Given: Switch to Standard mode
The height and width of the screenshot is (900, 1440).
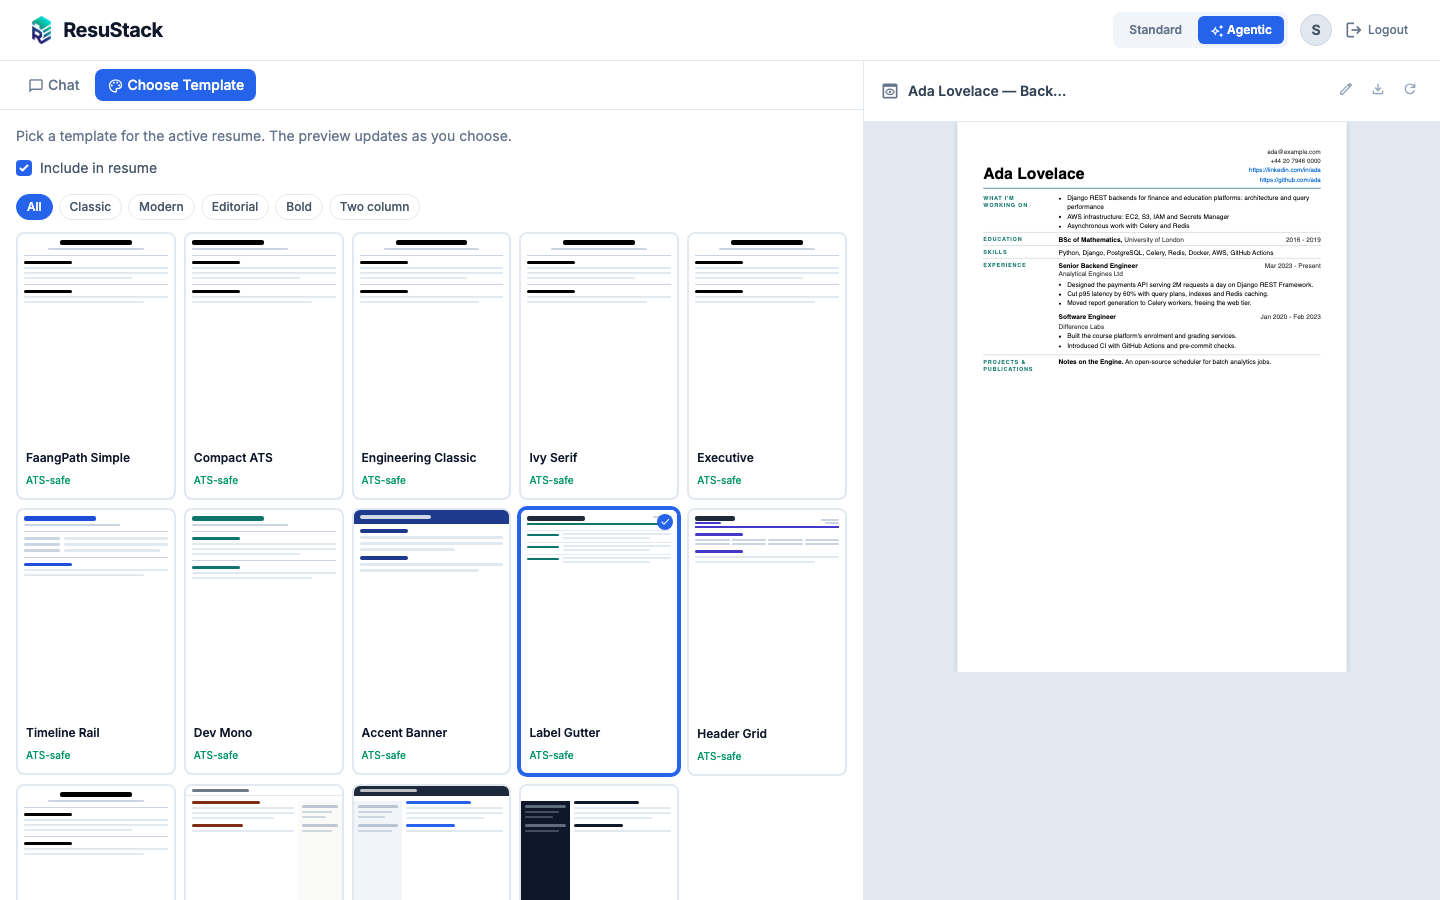Looking at the screenshot, I should coord(1155,30).
